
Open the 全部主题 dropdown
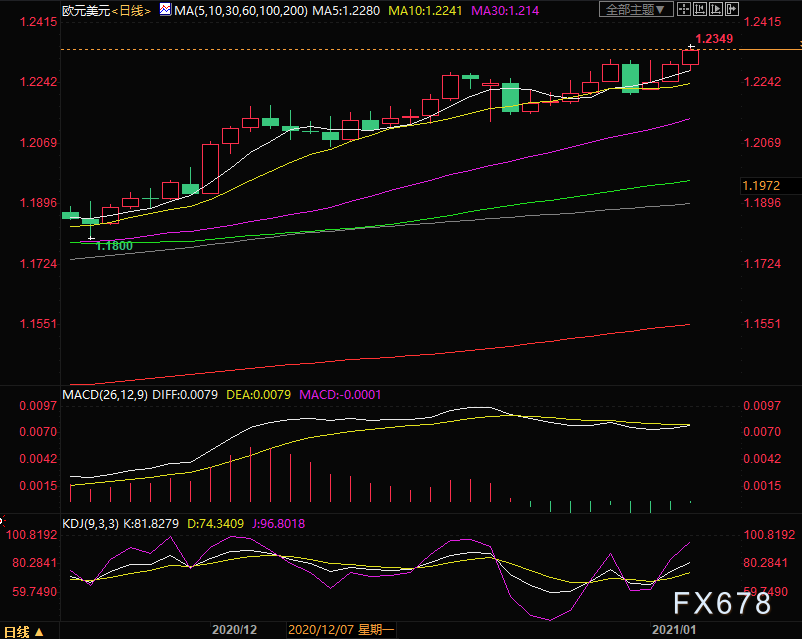coord(635,9)
